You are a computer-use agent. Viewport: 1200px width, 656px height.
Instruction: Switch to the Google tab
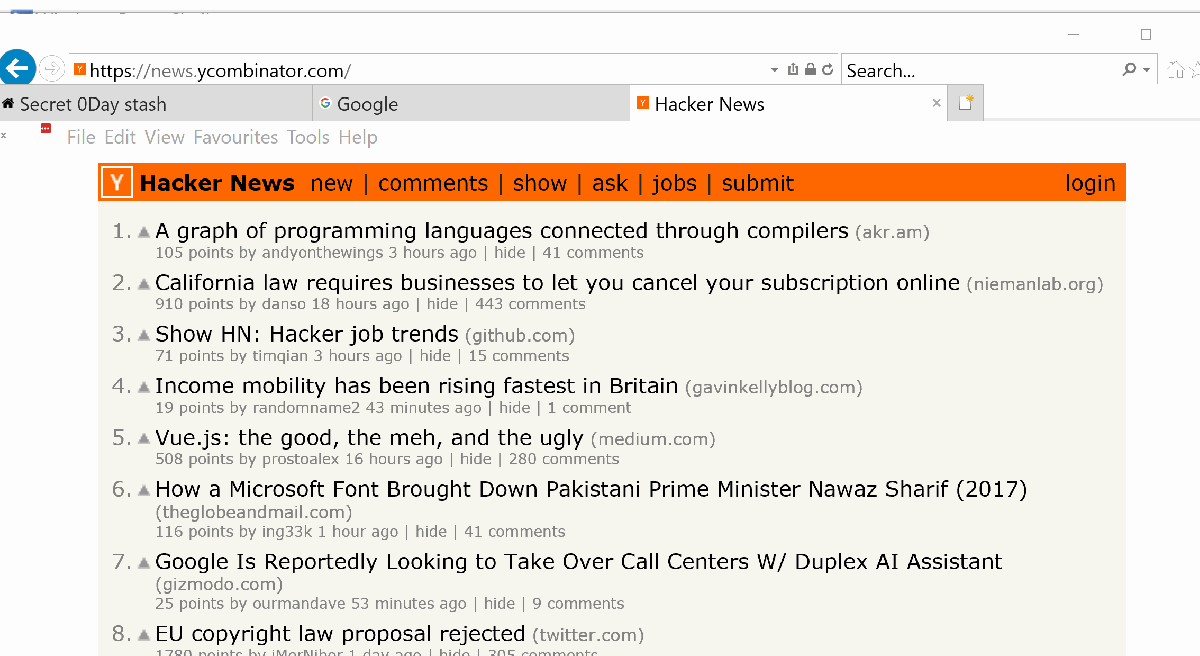[x=367, y=104]
